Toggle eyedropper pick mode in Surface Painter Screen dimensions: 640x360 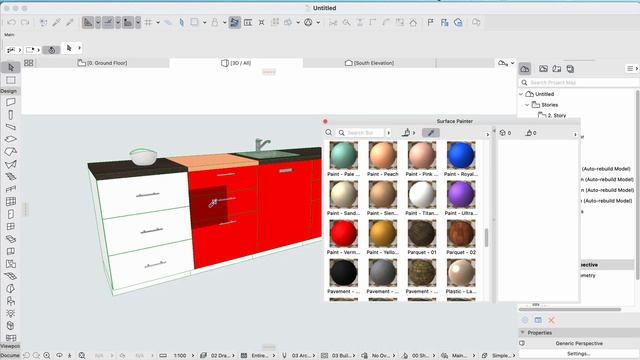point(431,133)
